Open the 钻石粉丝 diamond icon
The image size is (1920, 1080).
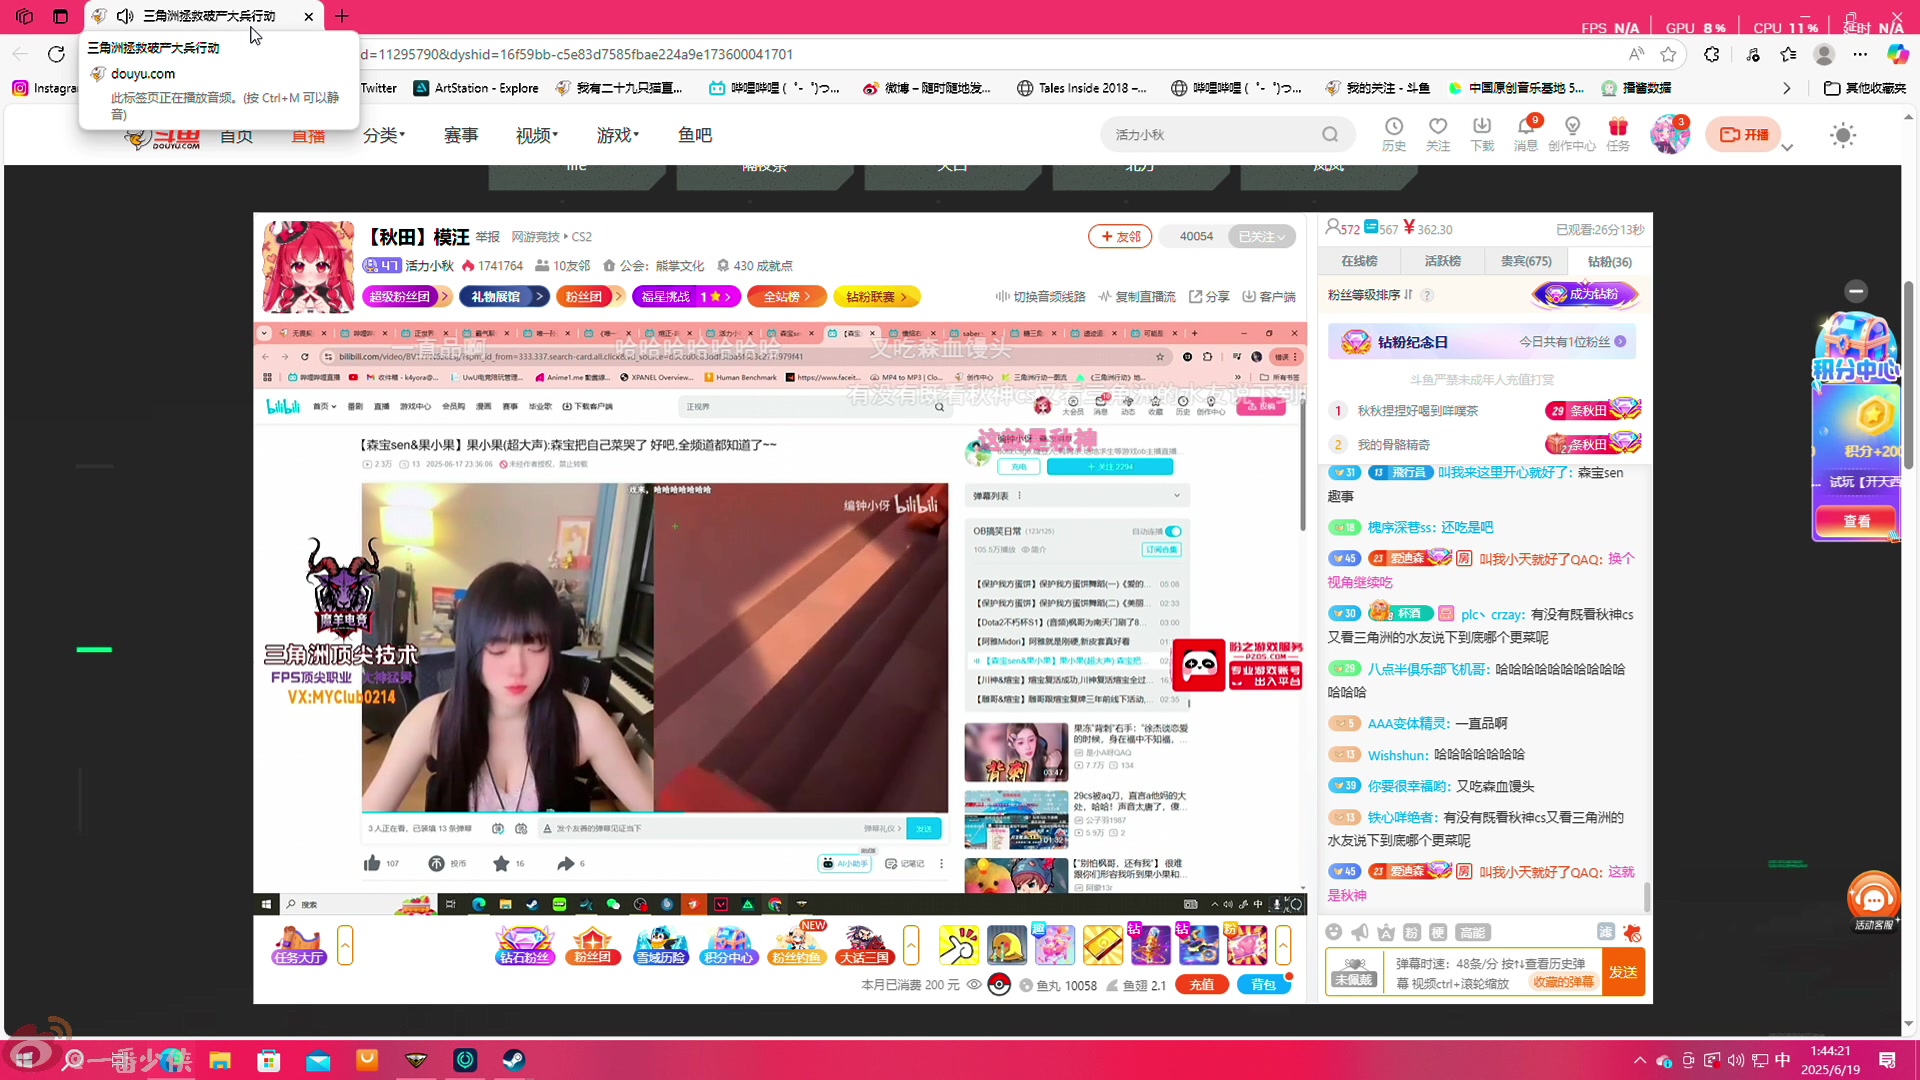[x=525, y=945]
